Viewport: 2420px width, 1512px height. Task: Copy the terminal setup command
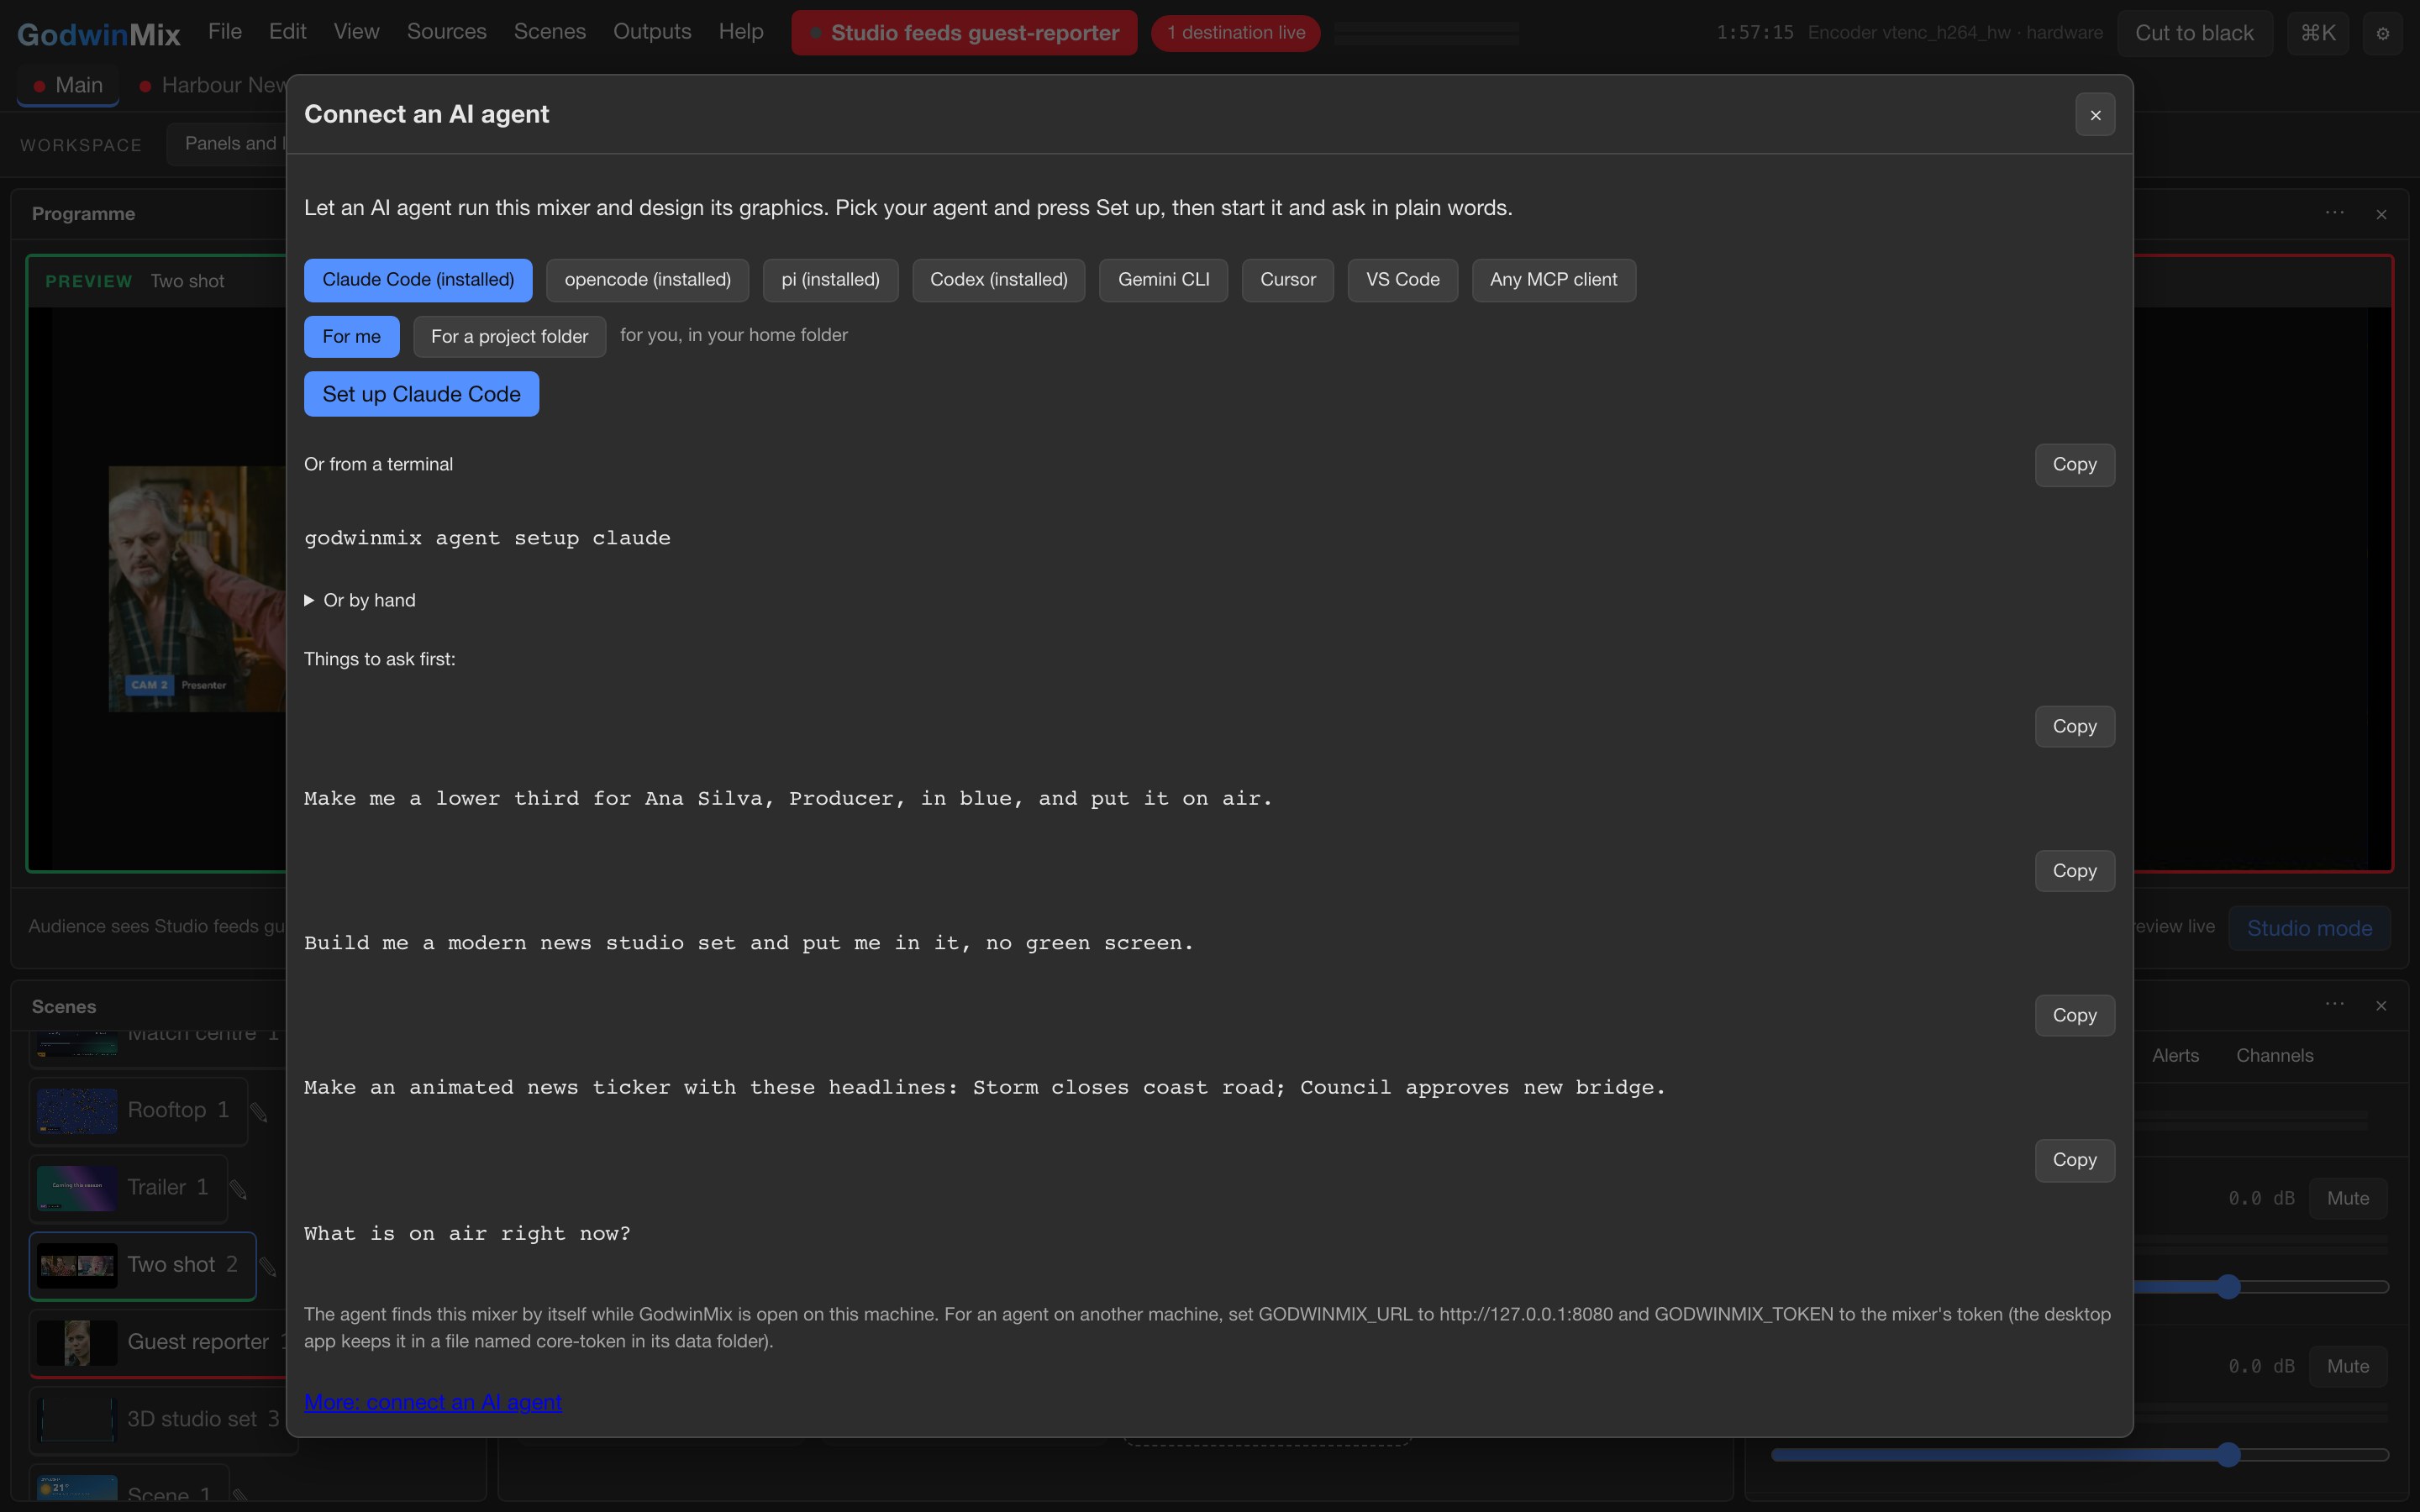pos(2074,465)
